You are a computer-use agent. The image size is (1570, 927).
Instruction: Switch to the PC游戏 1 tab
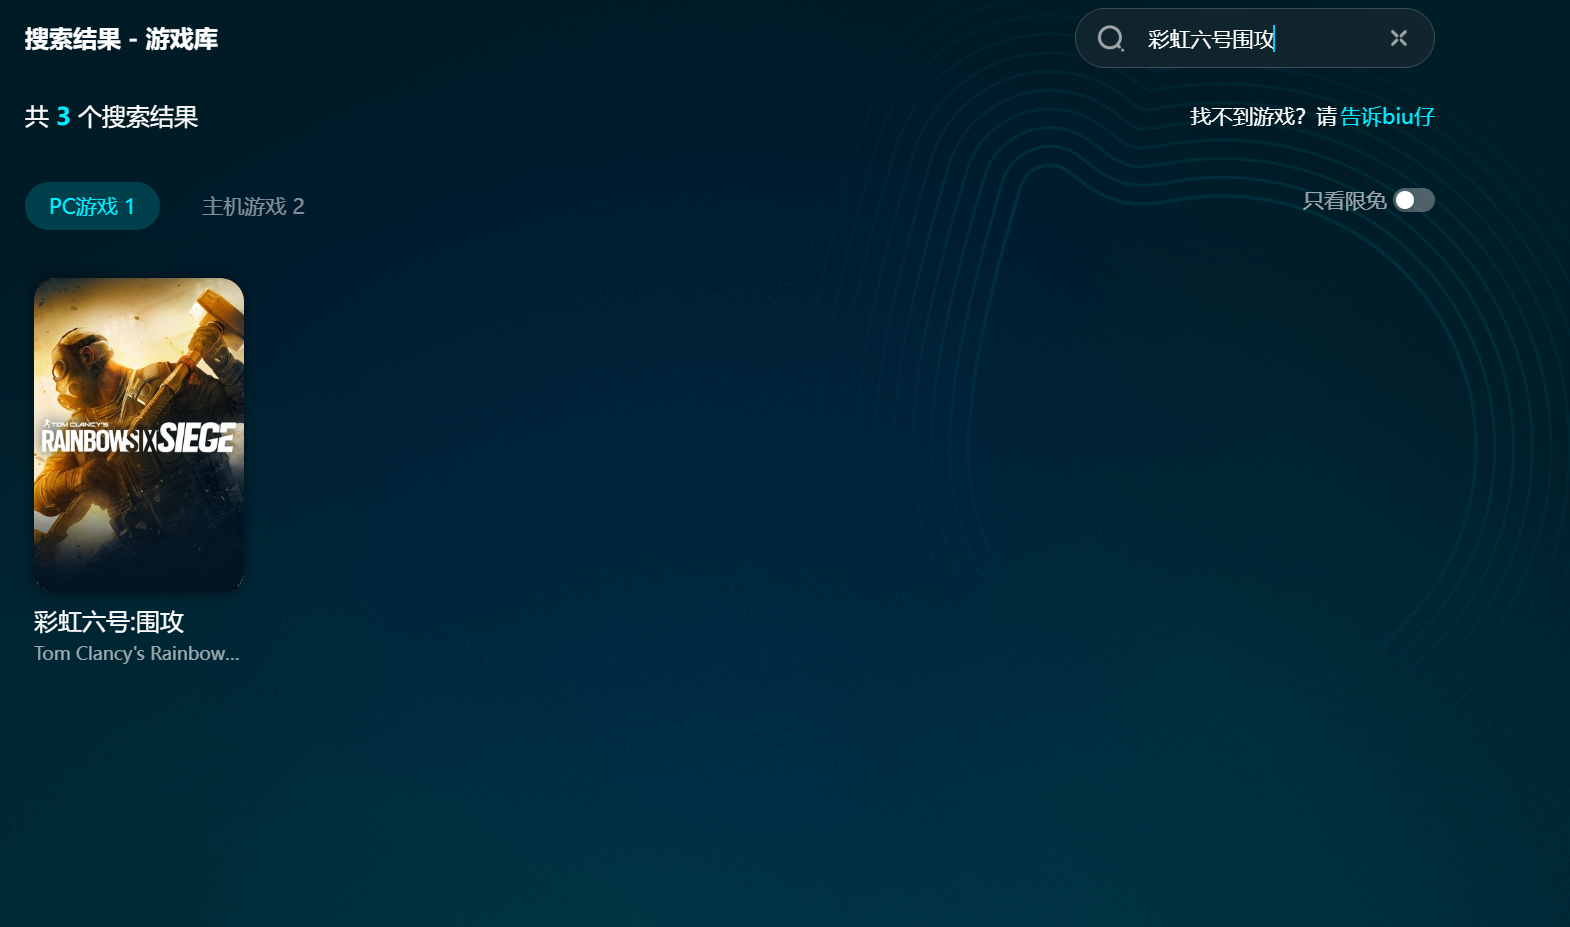[92, 206]
